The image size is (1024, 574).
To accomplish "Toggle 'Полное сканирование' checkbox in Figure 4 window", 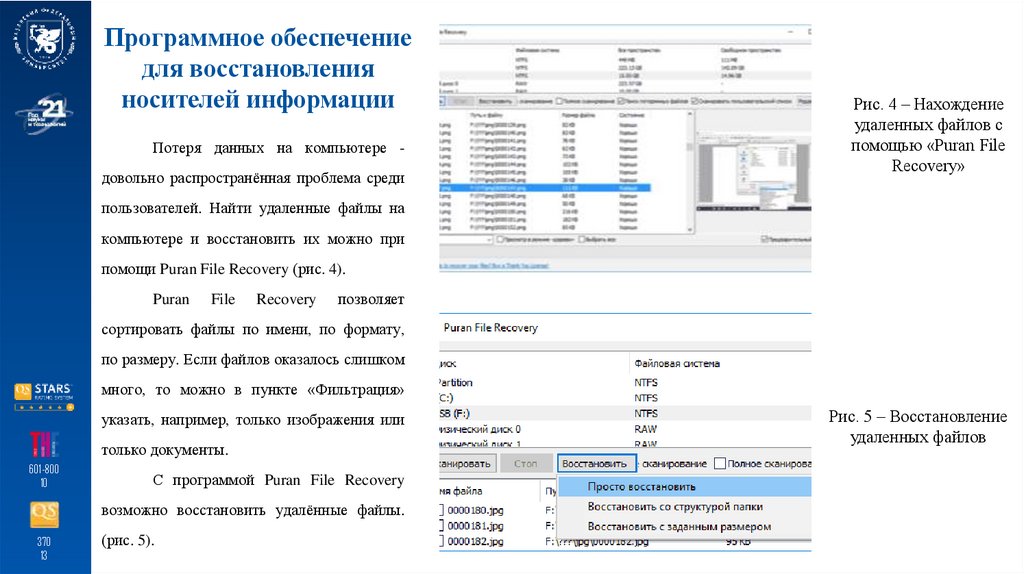I will click(558, 101).
